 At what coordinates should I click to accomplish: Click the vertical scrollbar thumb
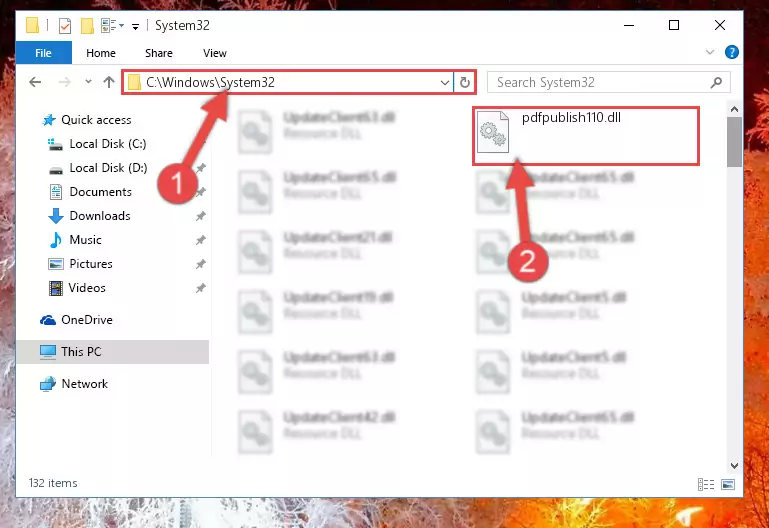[734, 142]
